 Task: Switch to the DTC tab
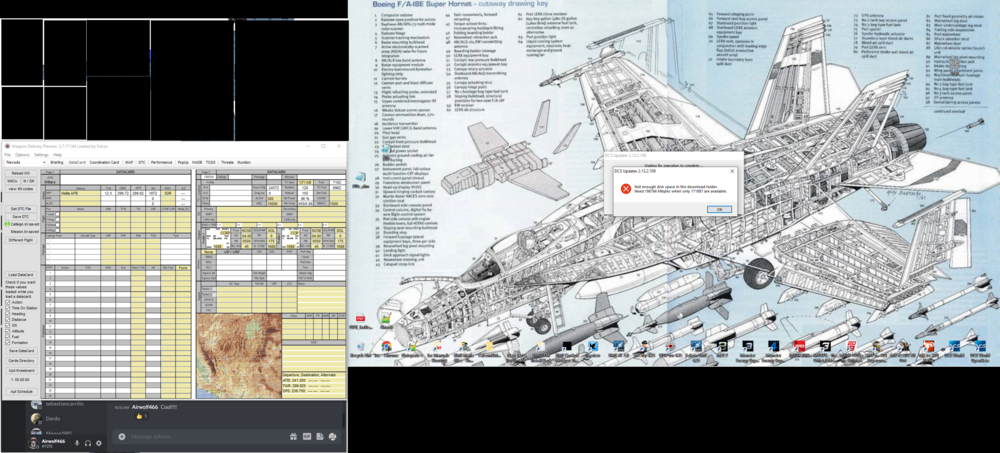coord(142,163)
